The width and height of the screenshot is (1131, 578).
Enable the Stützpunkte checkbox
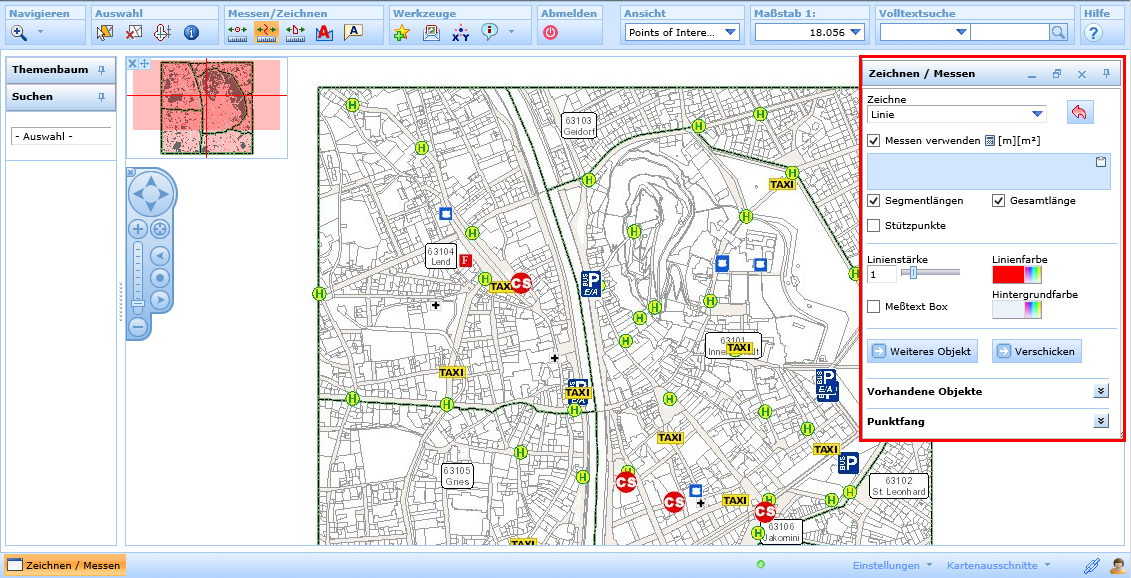[874, 225]
